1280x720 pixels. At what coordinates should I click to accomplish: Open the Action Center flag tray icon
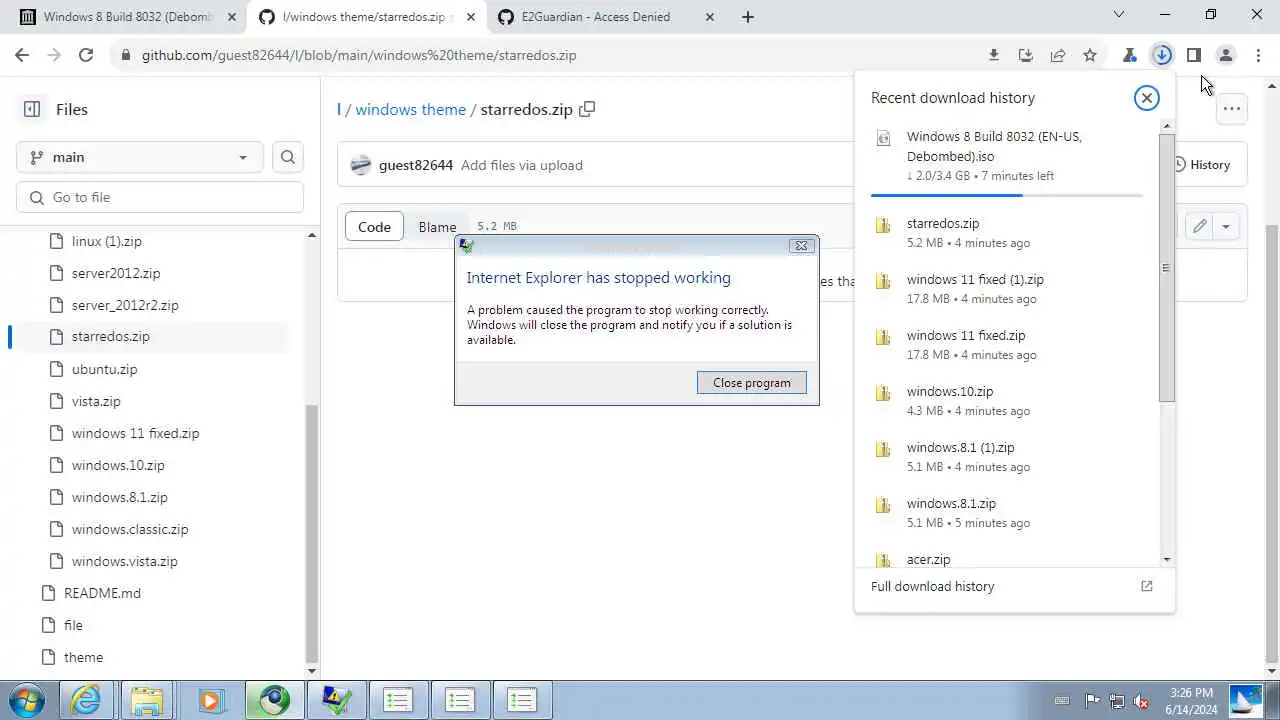pos(1092,701)
